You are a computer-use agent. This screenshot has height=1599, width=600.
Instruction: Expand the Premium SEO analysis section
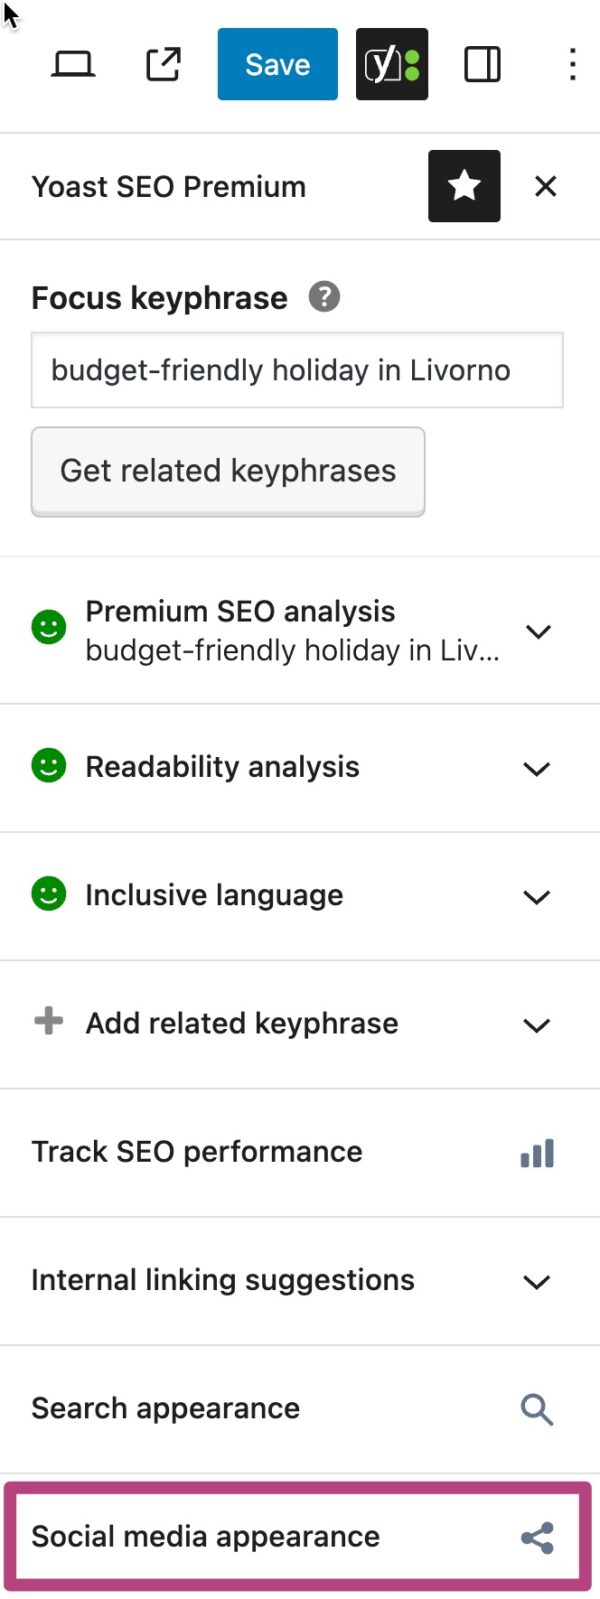click(538, 631)
